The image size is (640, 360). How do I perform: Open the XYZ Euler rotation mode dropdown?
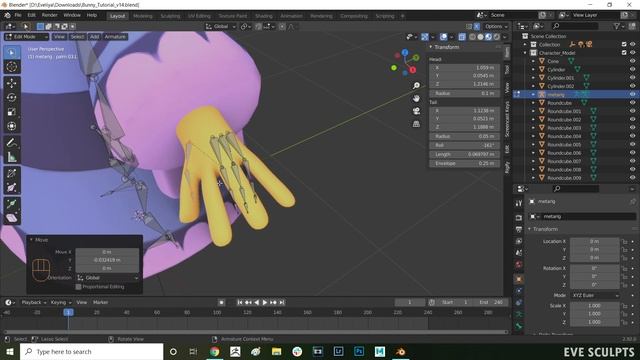[594, 295]
